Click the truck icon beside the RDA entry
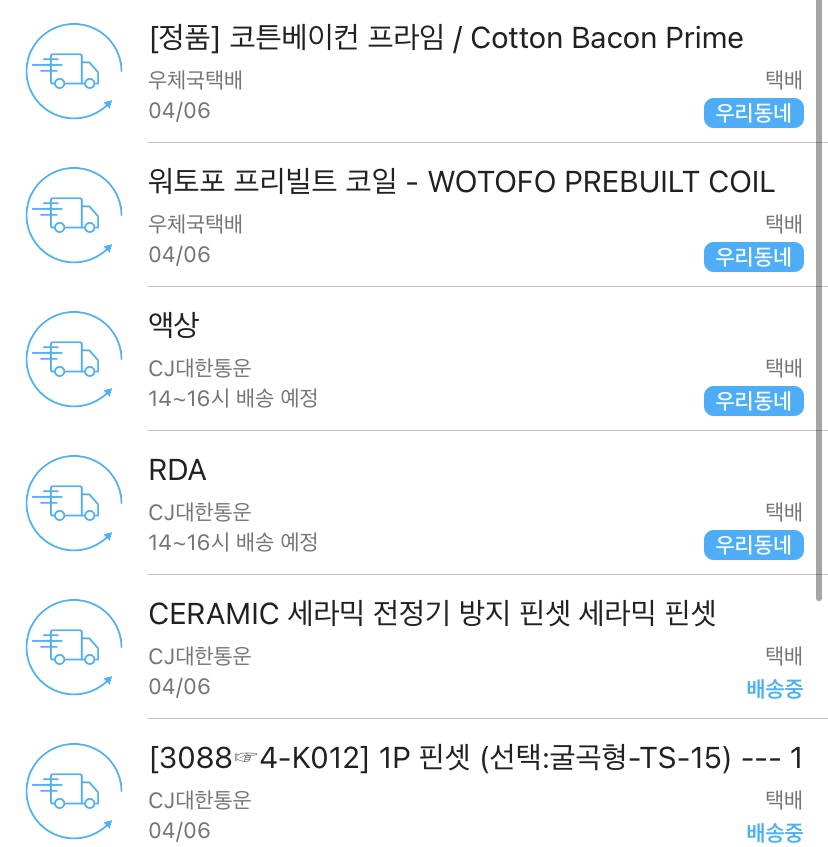828x847 pixels. pos(67,503)
